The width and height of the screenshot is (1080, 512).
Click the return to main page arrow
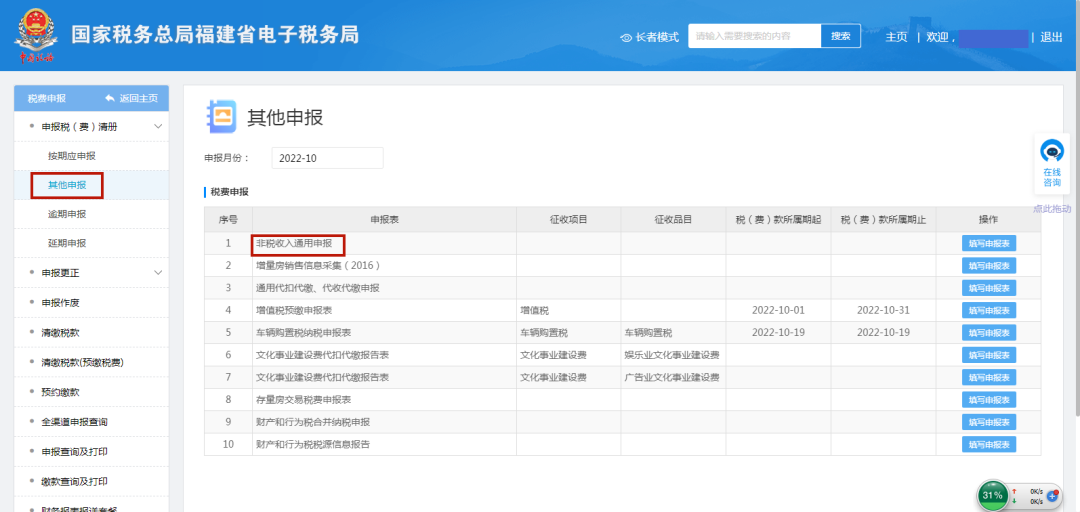110,98
